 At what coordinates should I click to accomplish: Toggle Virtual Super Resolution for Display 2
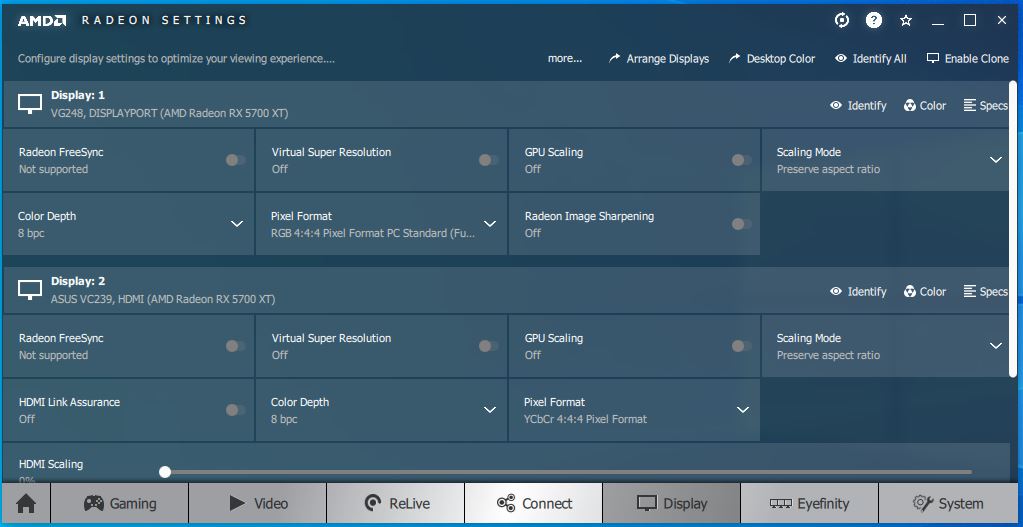[x=489, y=346]
